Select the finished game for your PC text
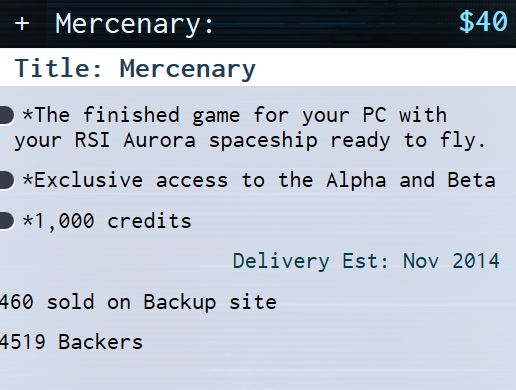Image resolution: width=516 pixels, height=390 pixels. tap(234, 115)
